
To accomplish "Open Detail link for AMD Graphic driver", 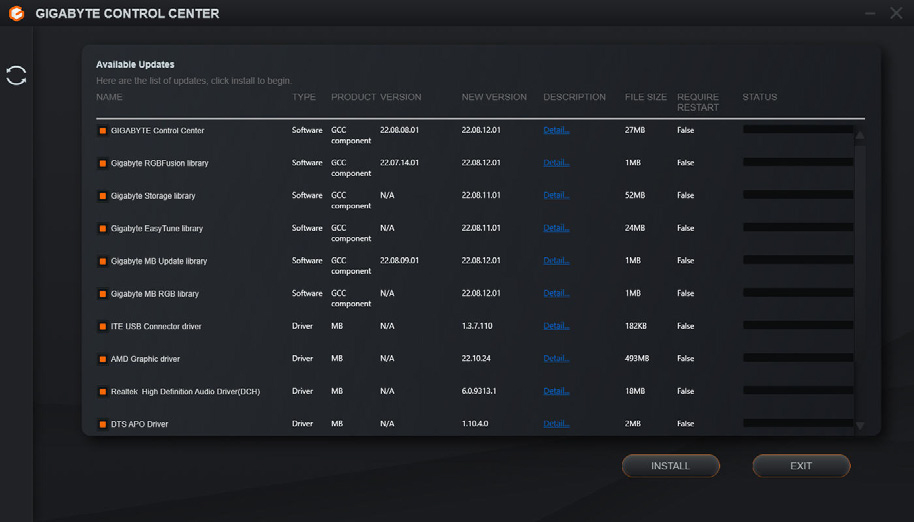I will tap(556, 358).
